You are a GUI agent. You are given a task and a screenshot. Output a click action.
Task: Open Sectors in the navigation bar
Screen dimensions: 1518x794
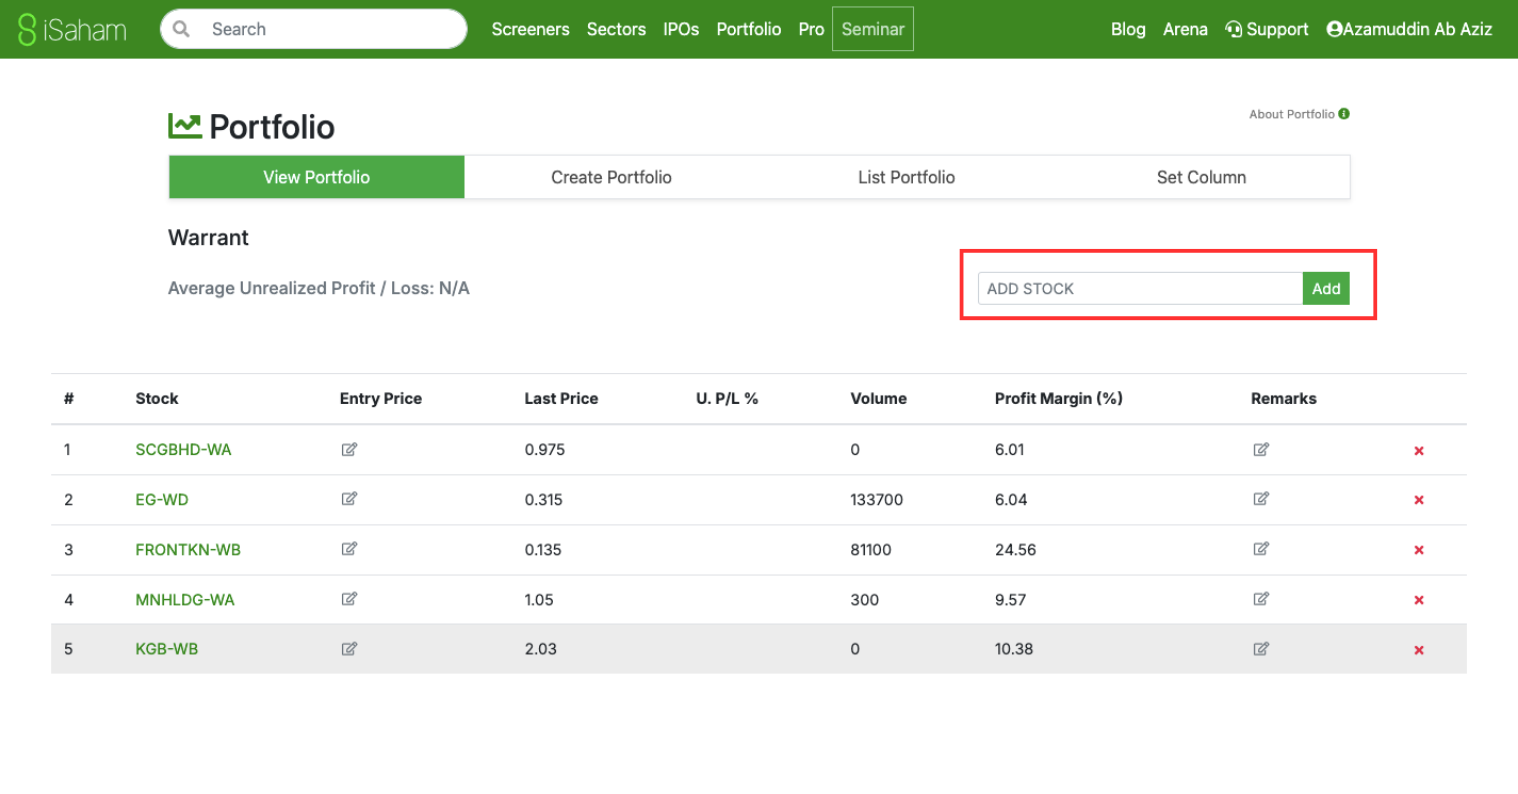(x=616, y=29)
